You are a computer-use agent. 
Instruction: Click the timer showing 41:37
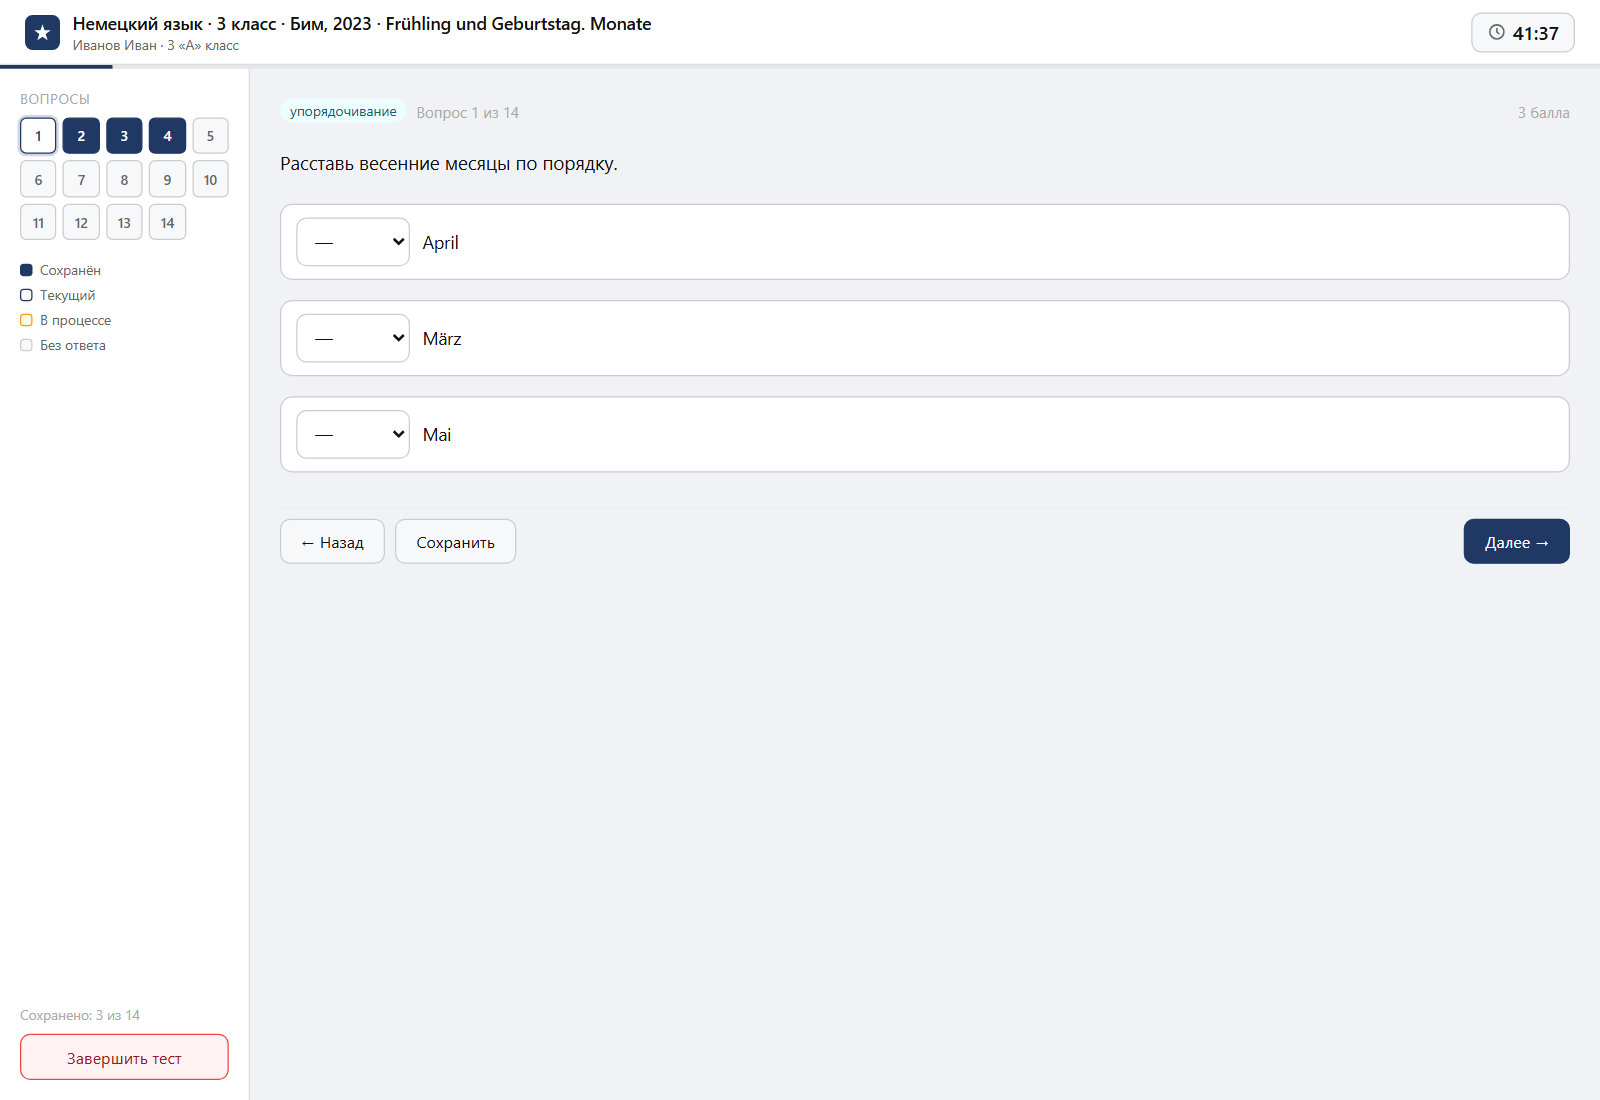(x=1523, y=33)
